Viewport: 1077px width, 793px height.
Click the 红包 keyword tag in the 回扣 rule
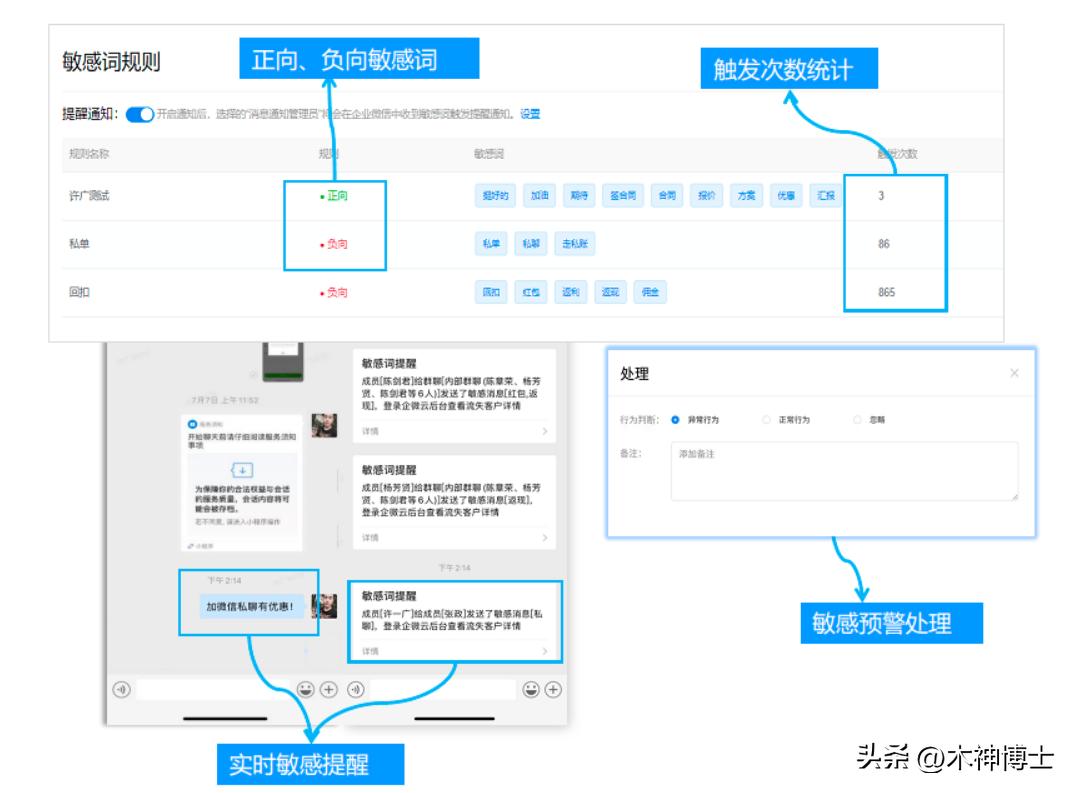point(529,292)
